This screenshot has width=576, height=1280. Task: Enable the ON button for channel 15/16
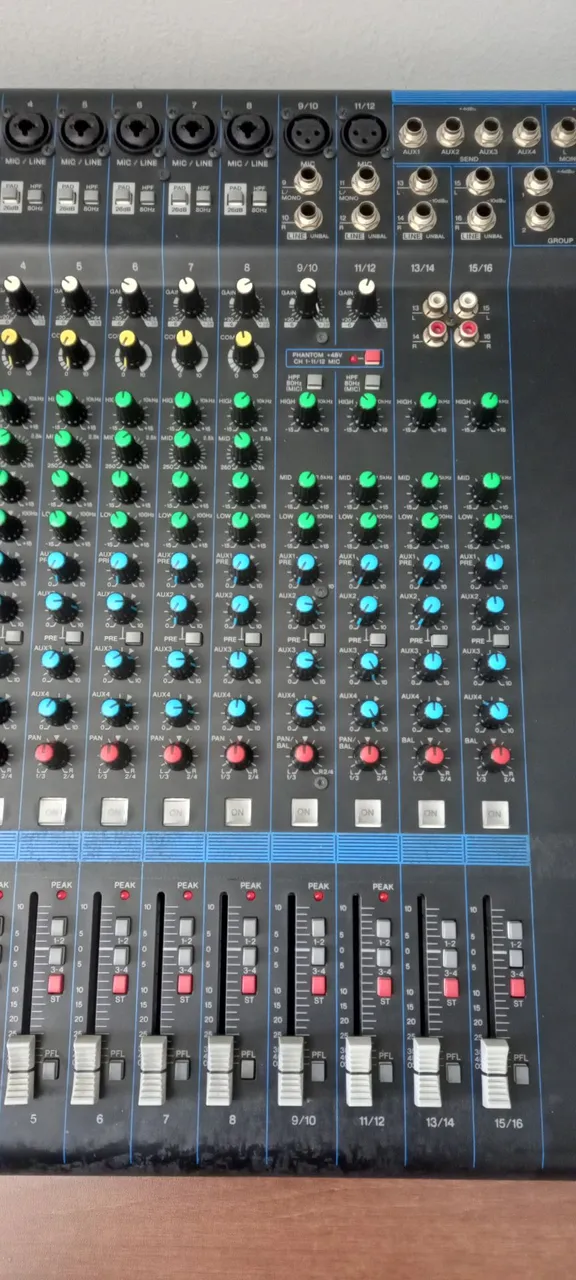[495, 815]
